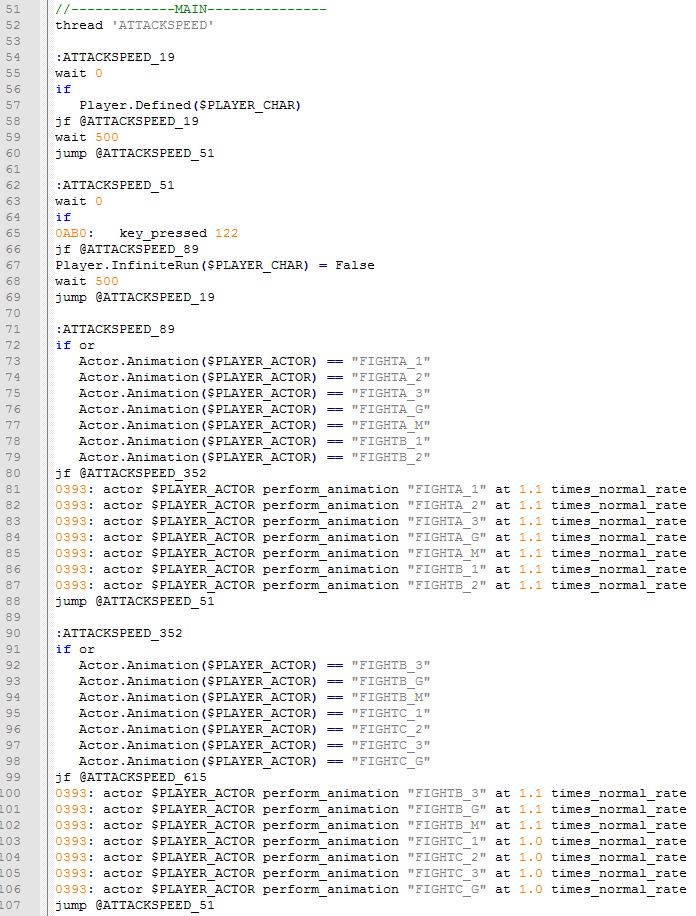Click 0393 perform_animation "FIGHTC_G" line
Image resolution: width=696 pixels, height=916 pixels.
click(371, 890)
